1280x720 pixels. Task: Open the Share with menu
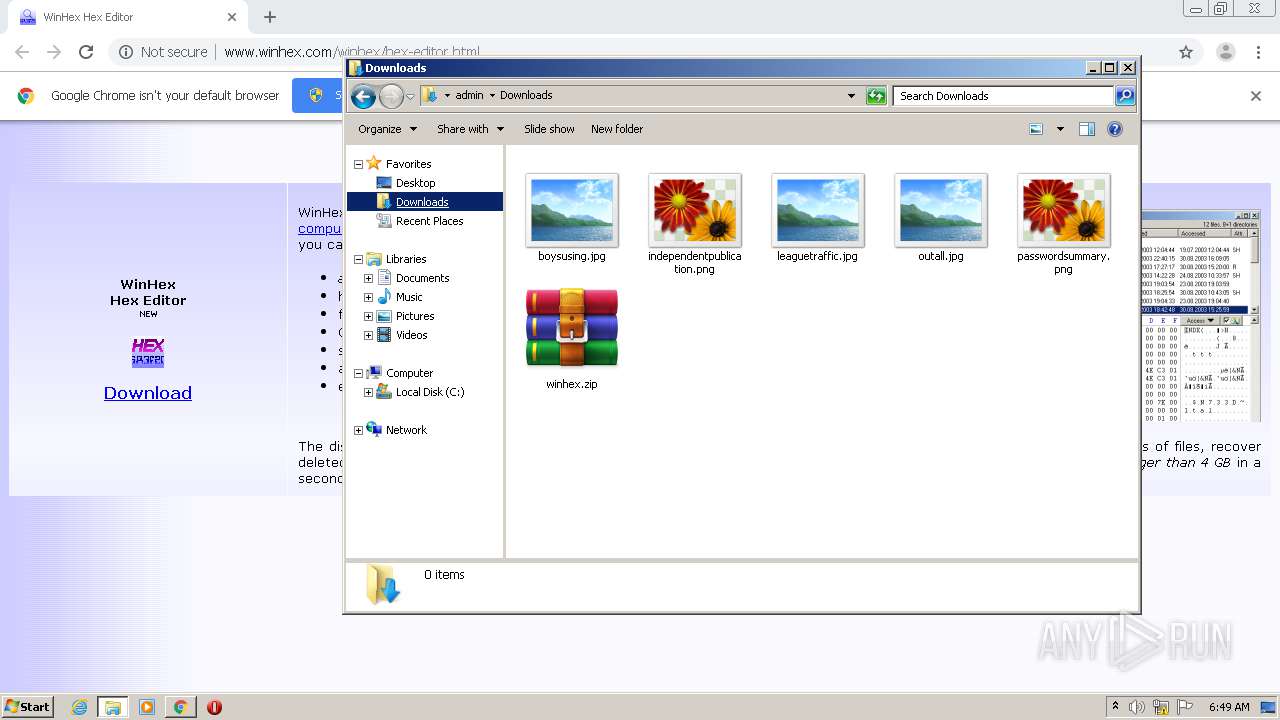coord(470,129)
